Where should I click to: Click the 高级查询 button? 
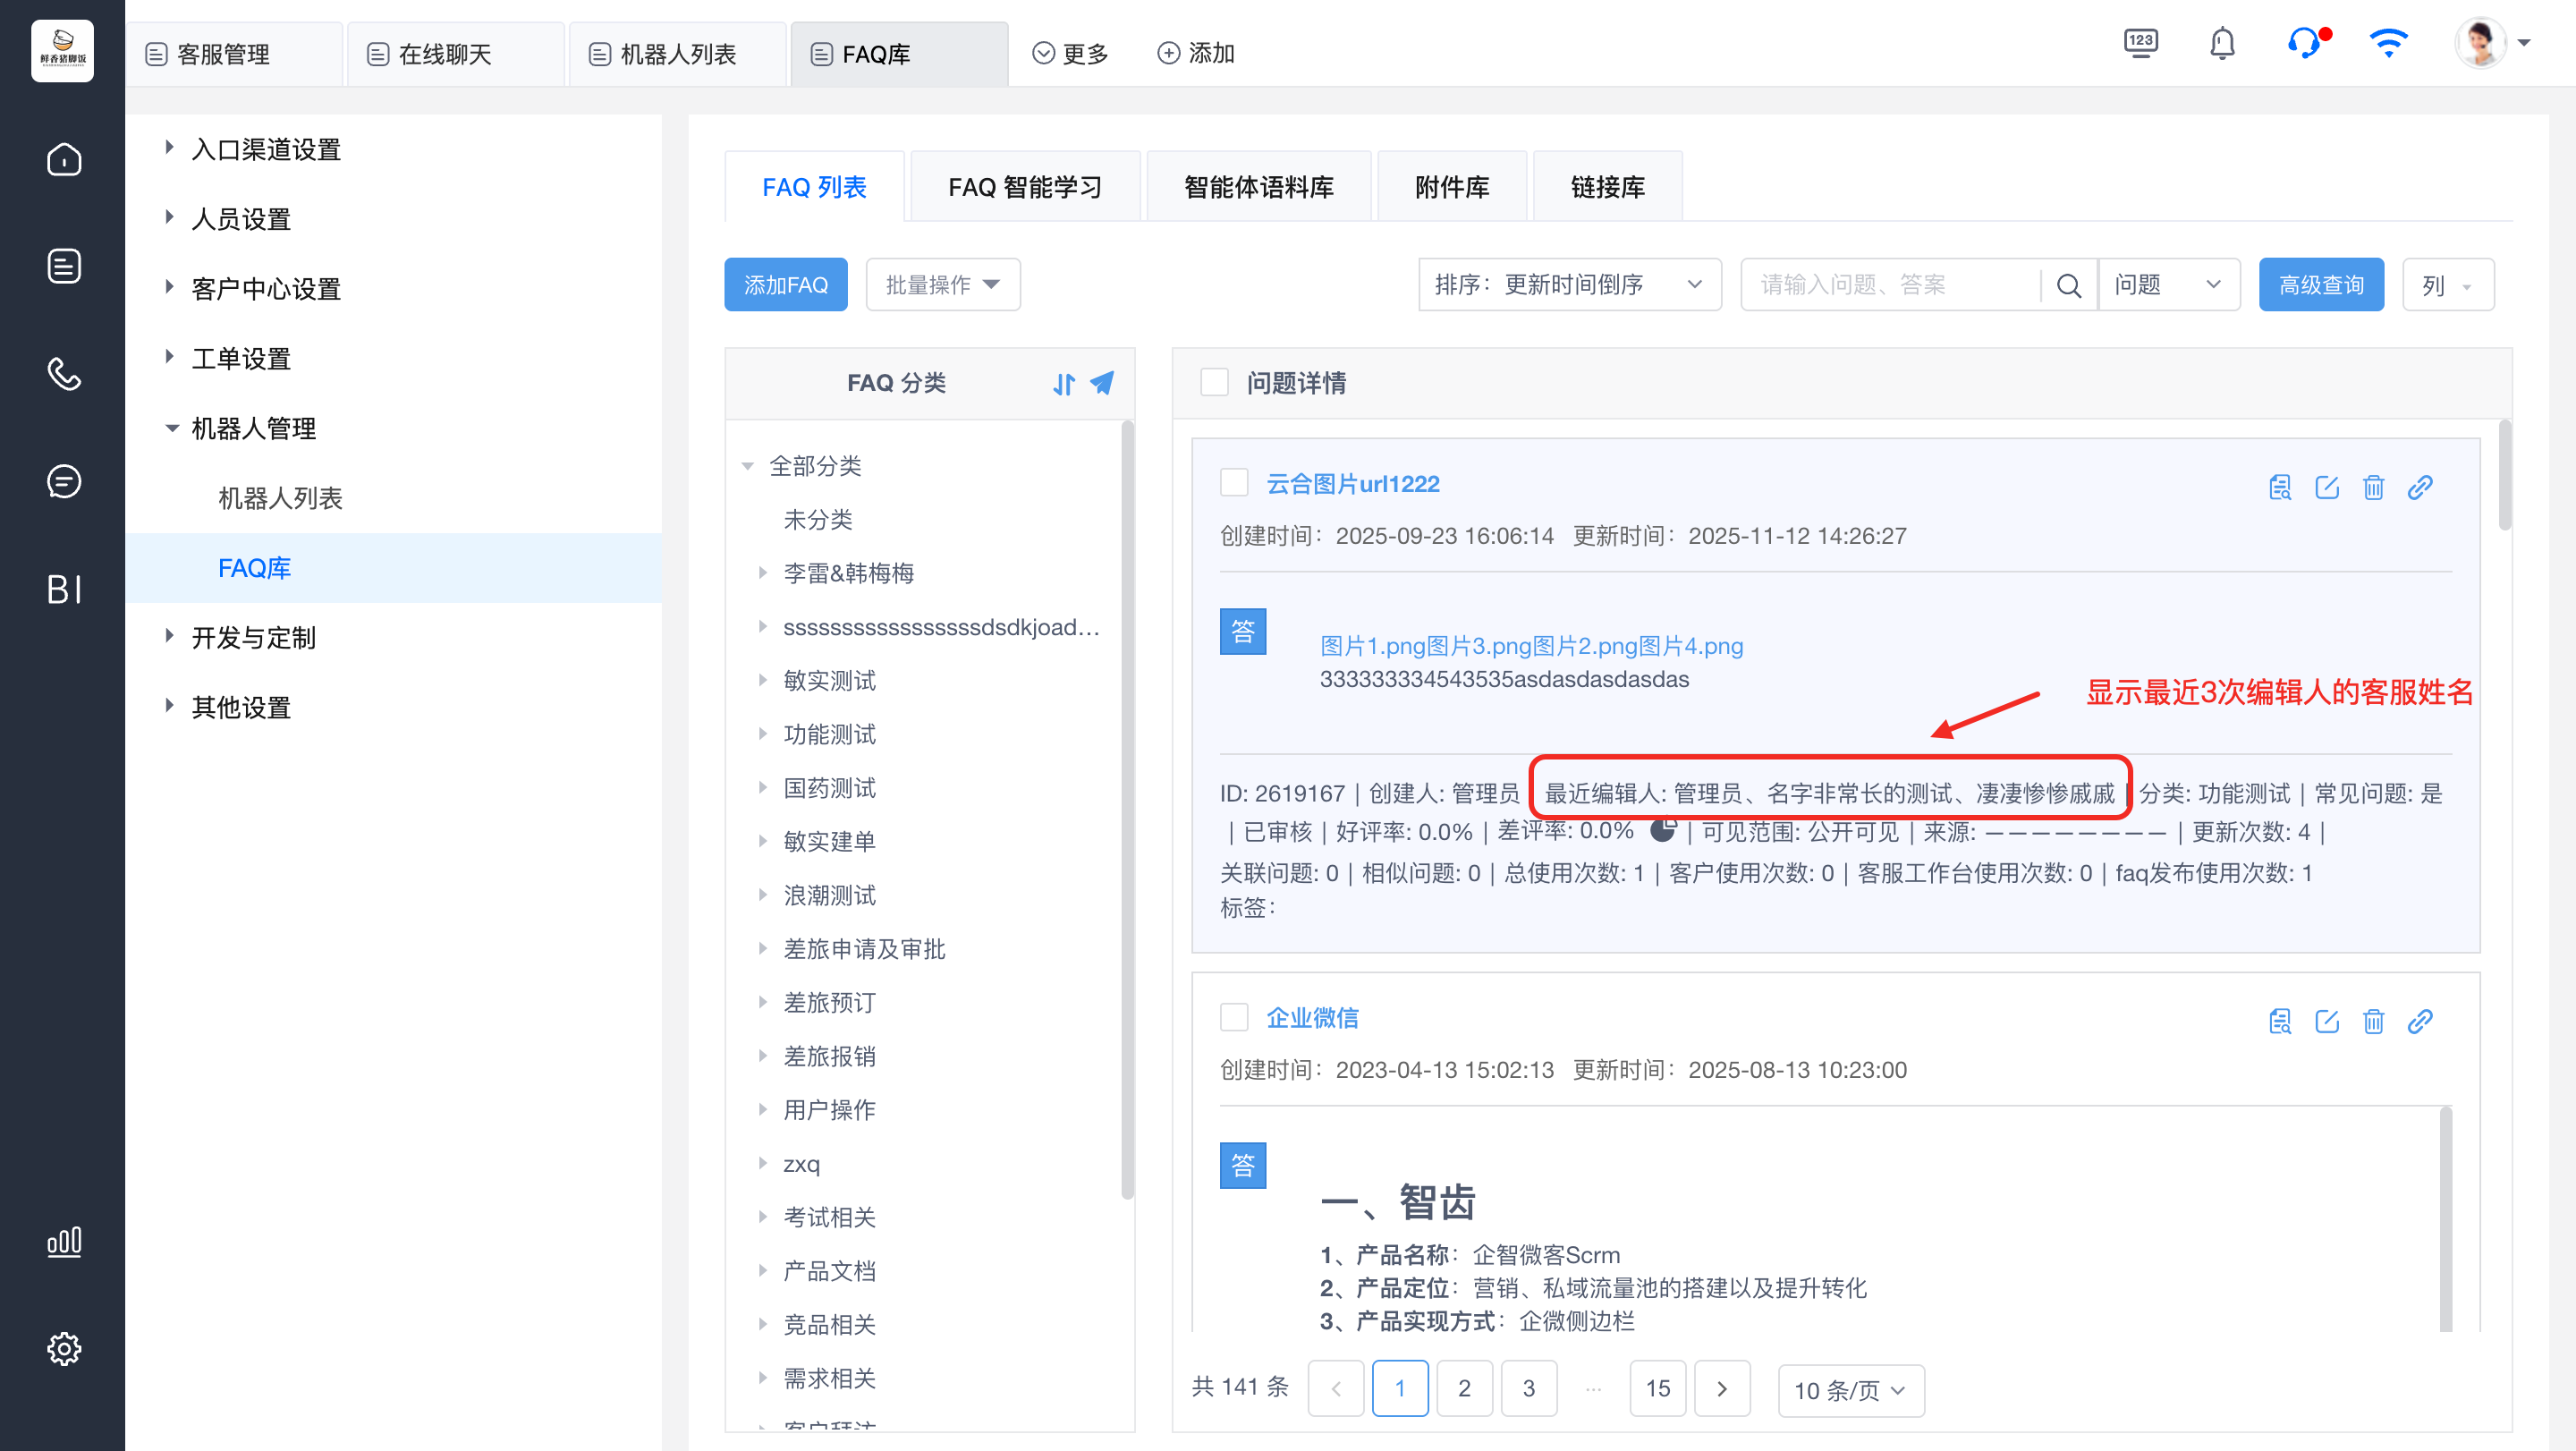tap(2320, 285)
